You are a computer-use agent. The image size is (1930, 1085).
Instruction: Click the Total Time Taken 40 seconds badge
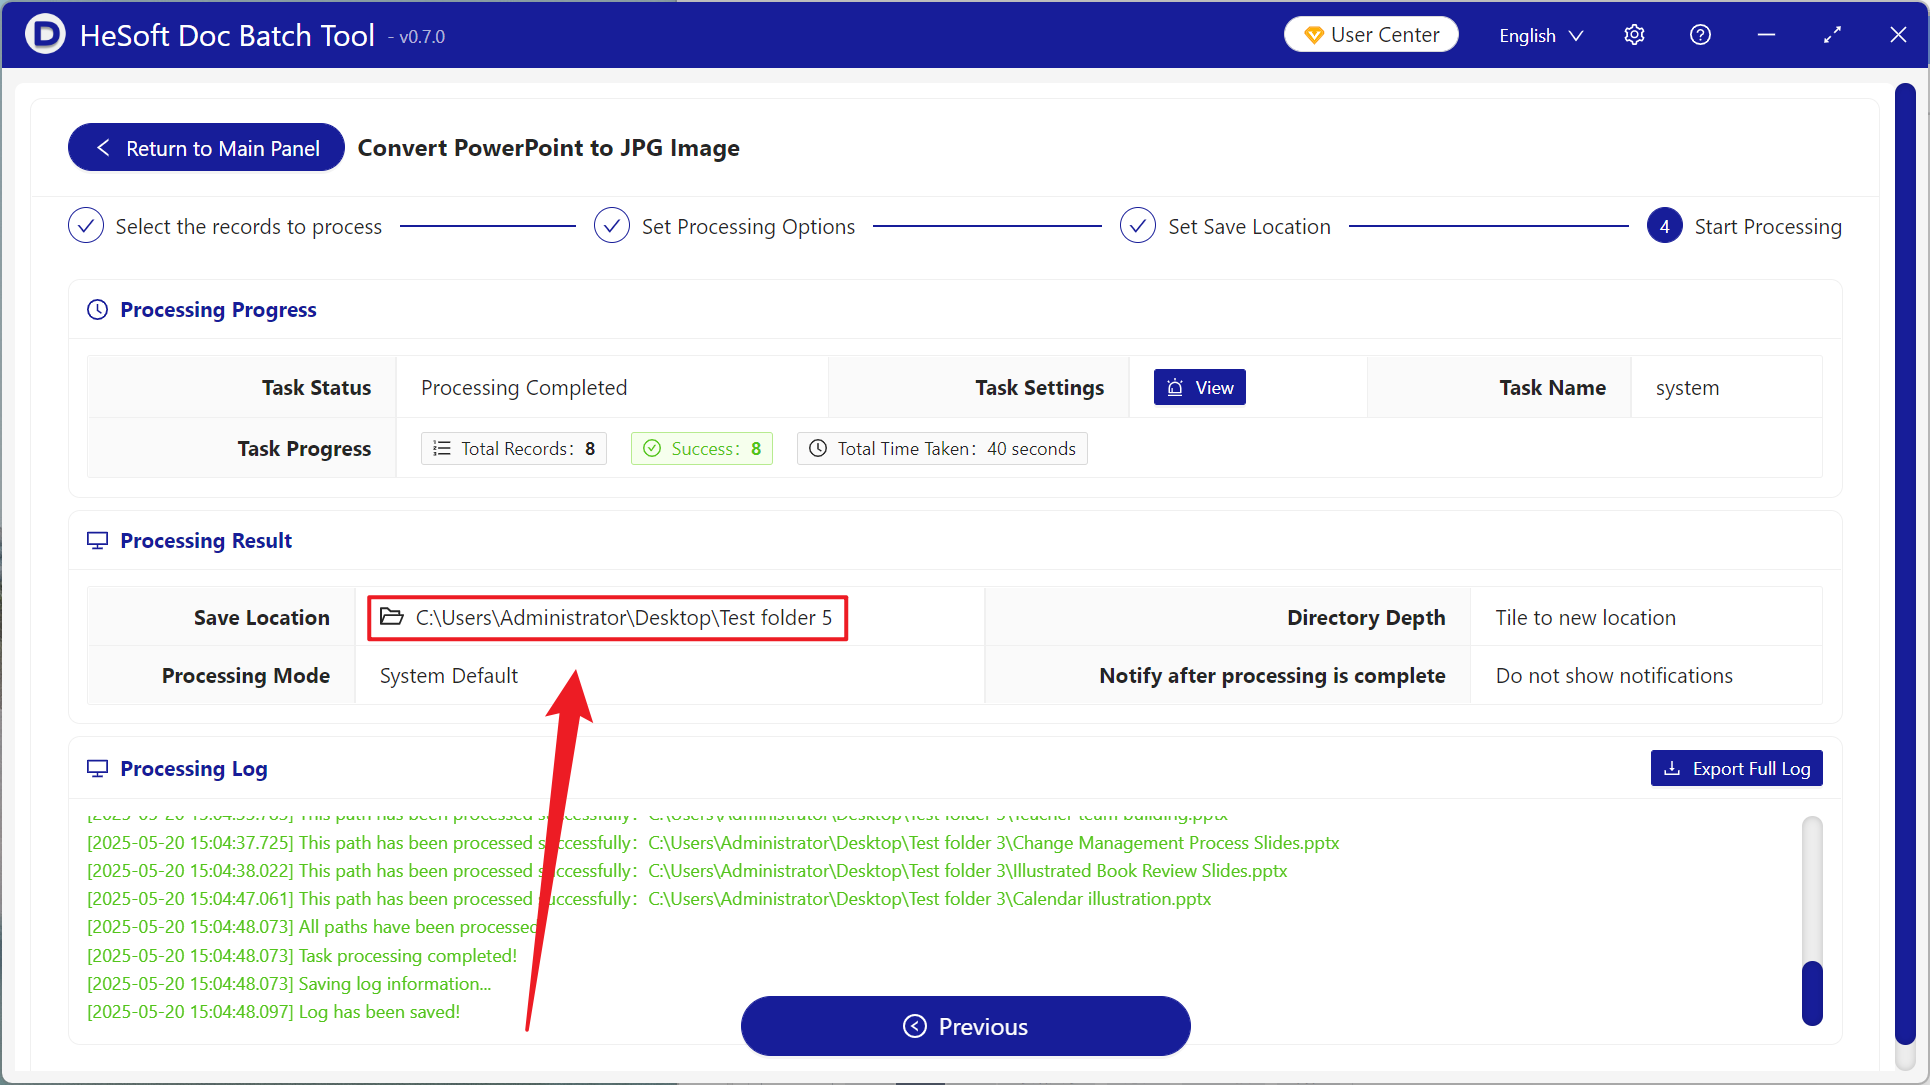pyautogui.click(x=942, y=449)
